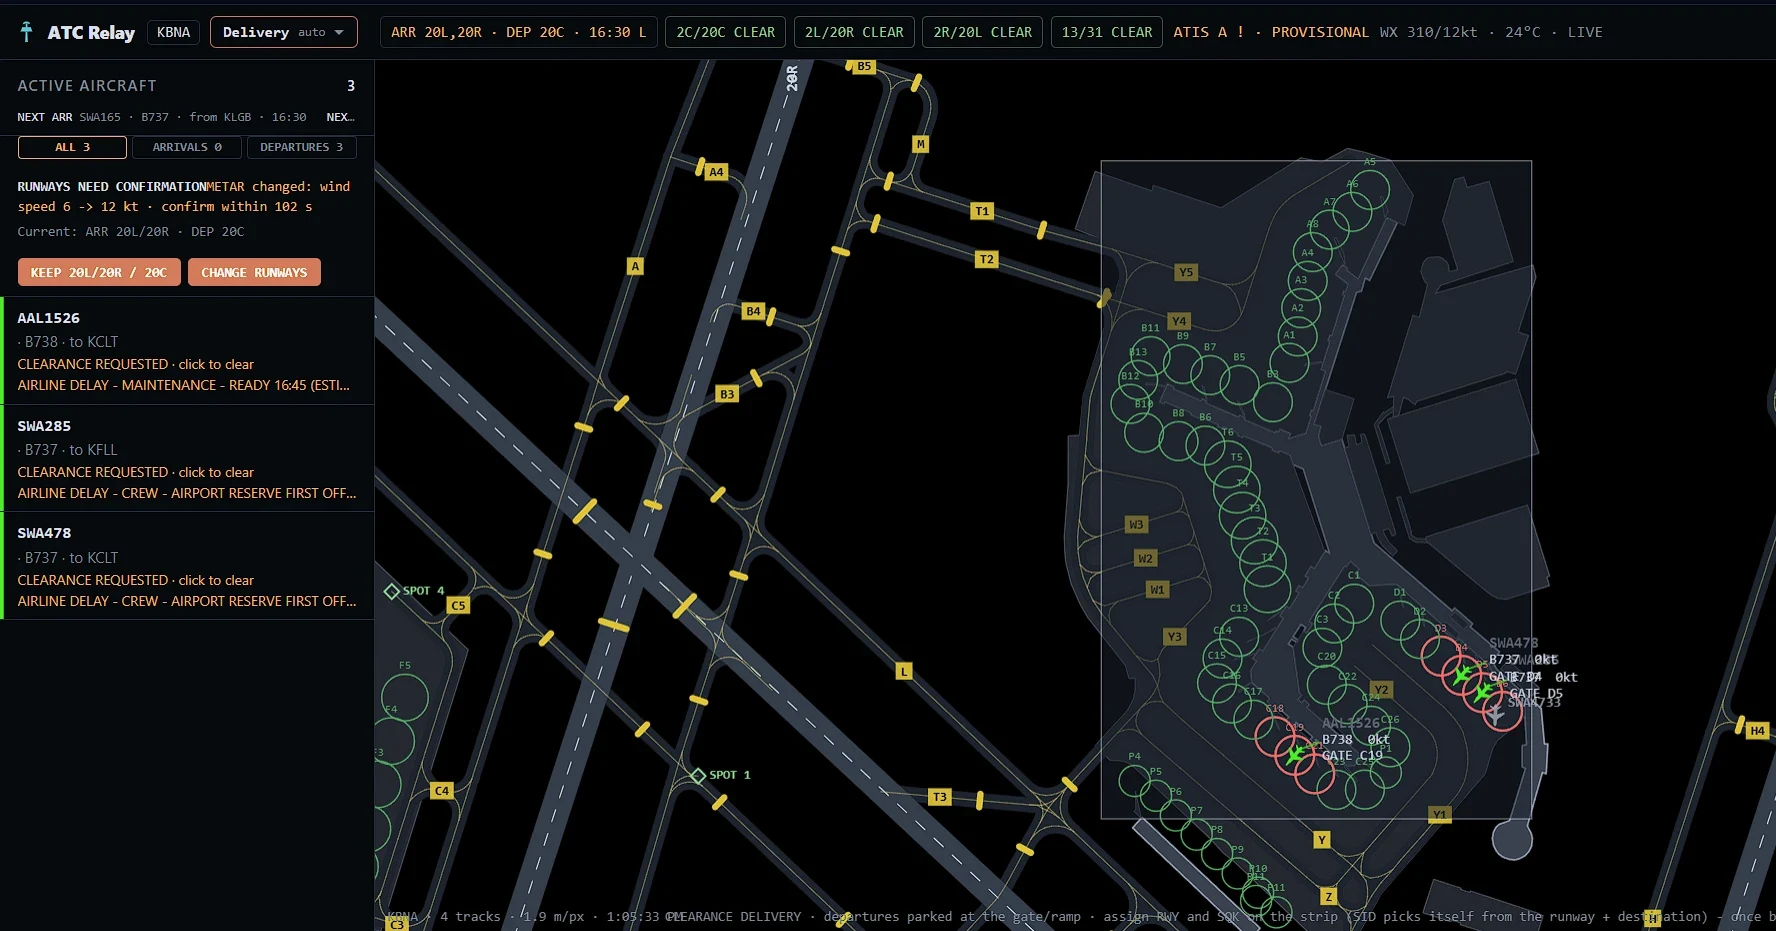
Task: Toggle the 2L/20R CLEAR runway status
Action: 854,32
